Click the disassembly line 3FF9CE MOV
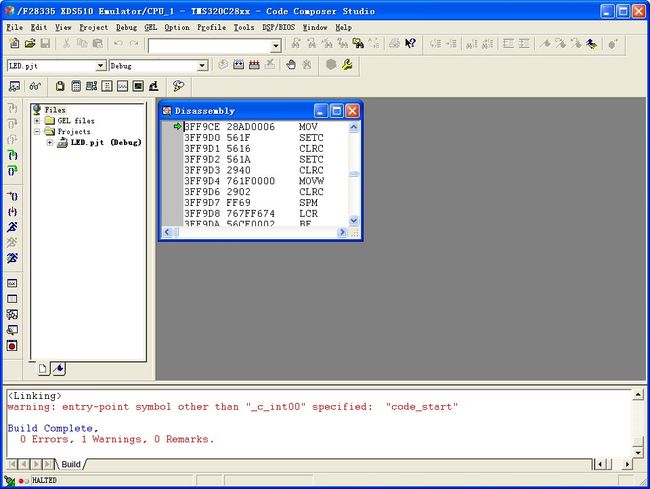 click(251, 127)
